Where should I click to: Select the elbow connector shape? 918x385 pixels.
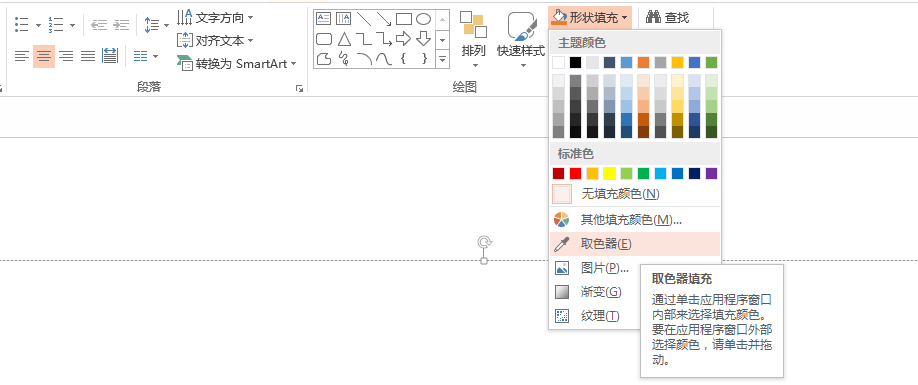(x=364, y=39)
